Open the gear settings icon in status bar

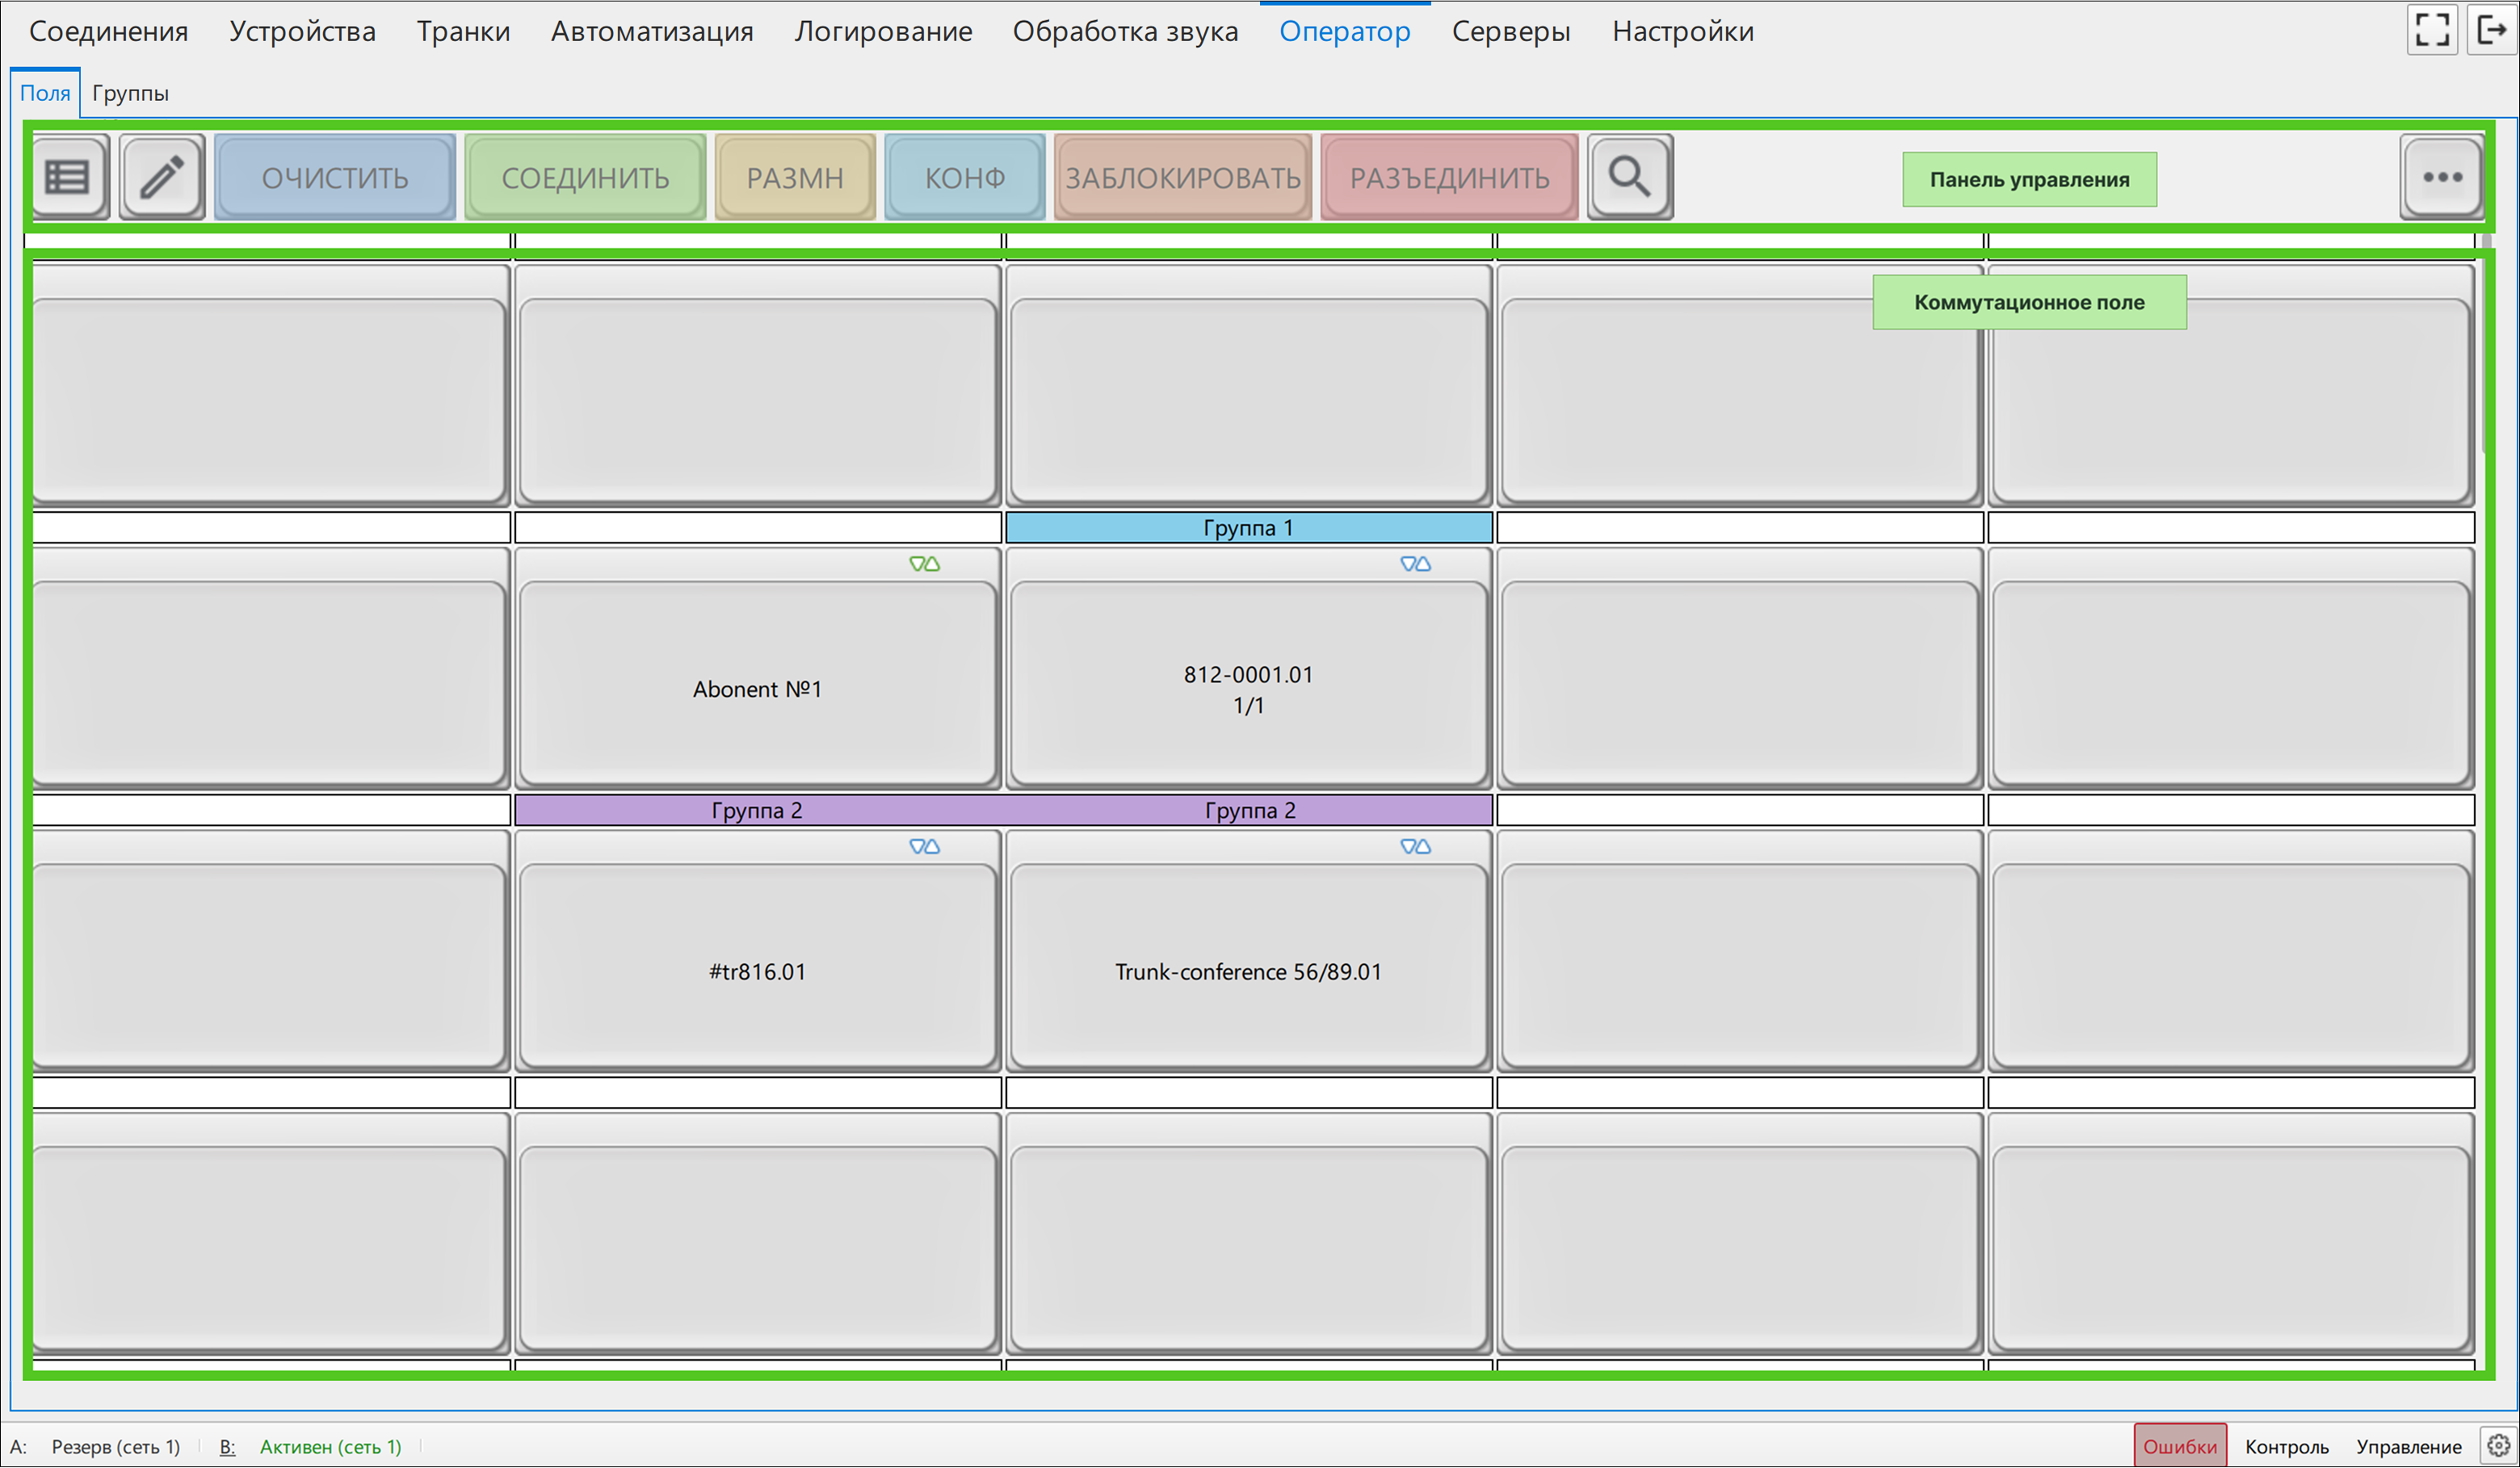pos(2499,1445)
